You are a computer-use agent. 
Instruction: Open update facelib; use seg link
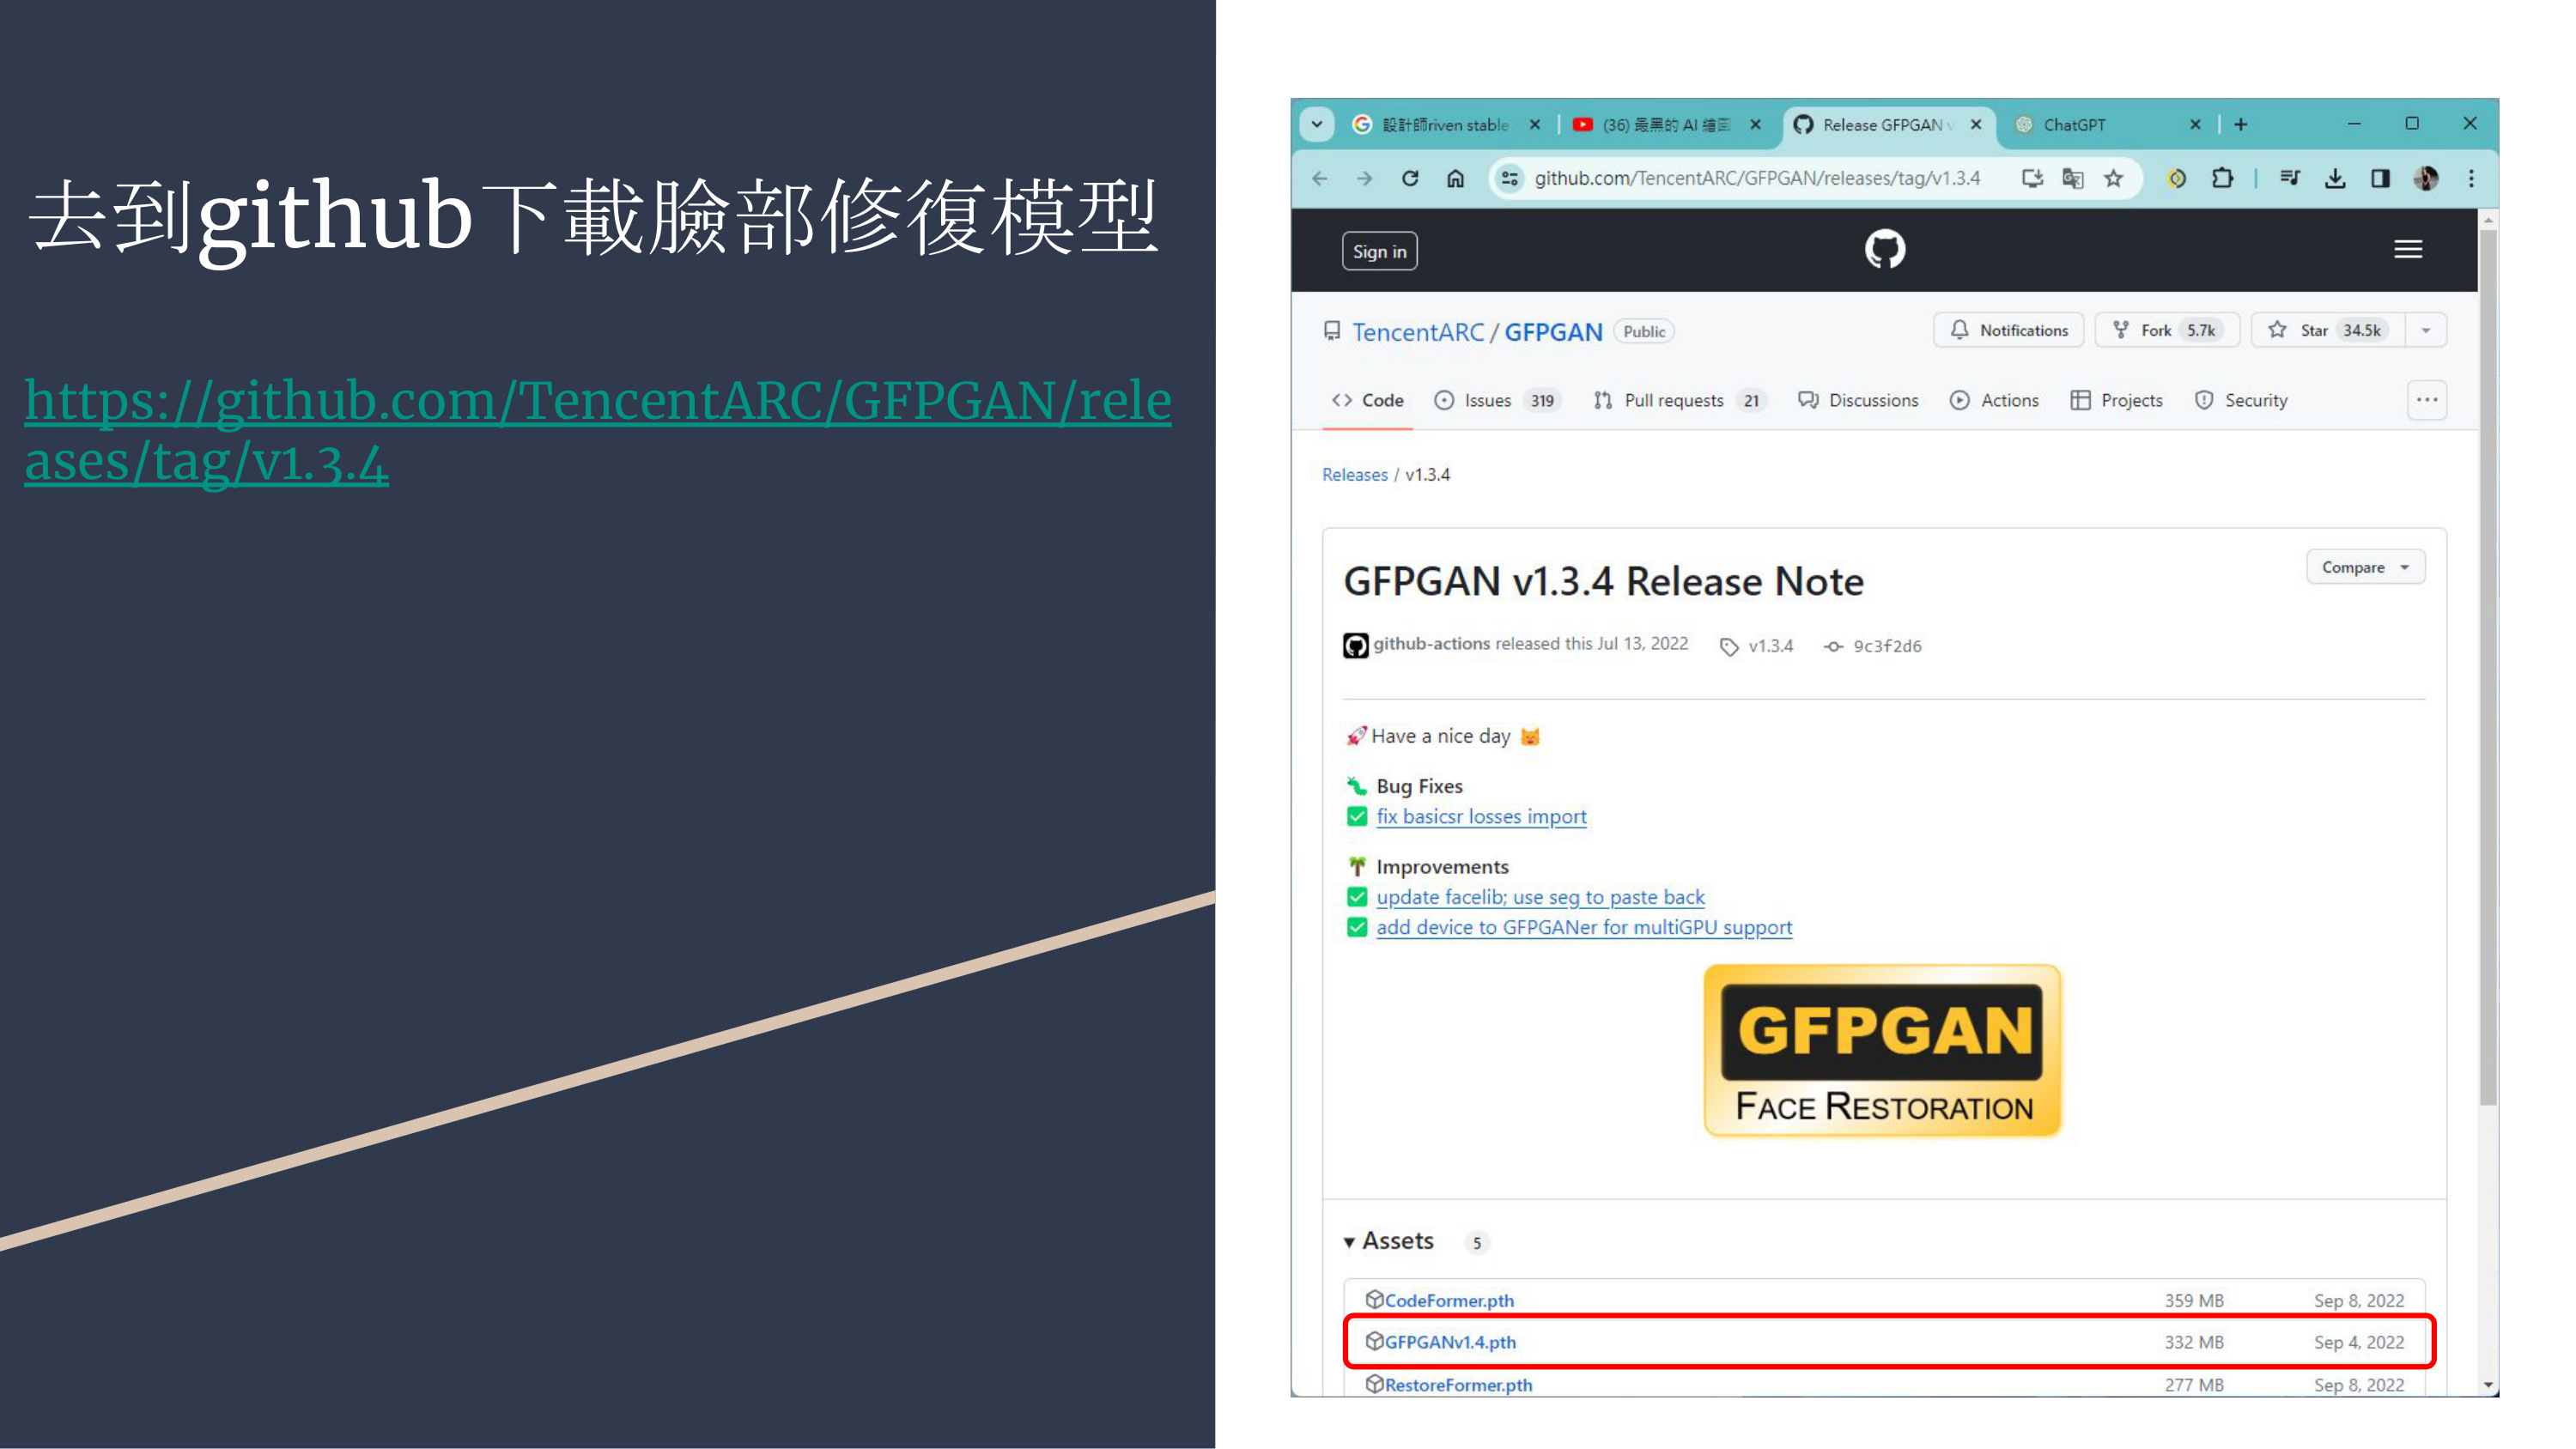point(1540,898)
